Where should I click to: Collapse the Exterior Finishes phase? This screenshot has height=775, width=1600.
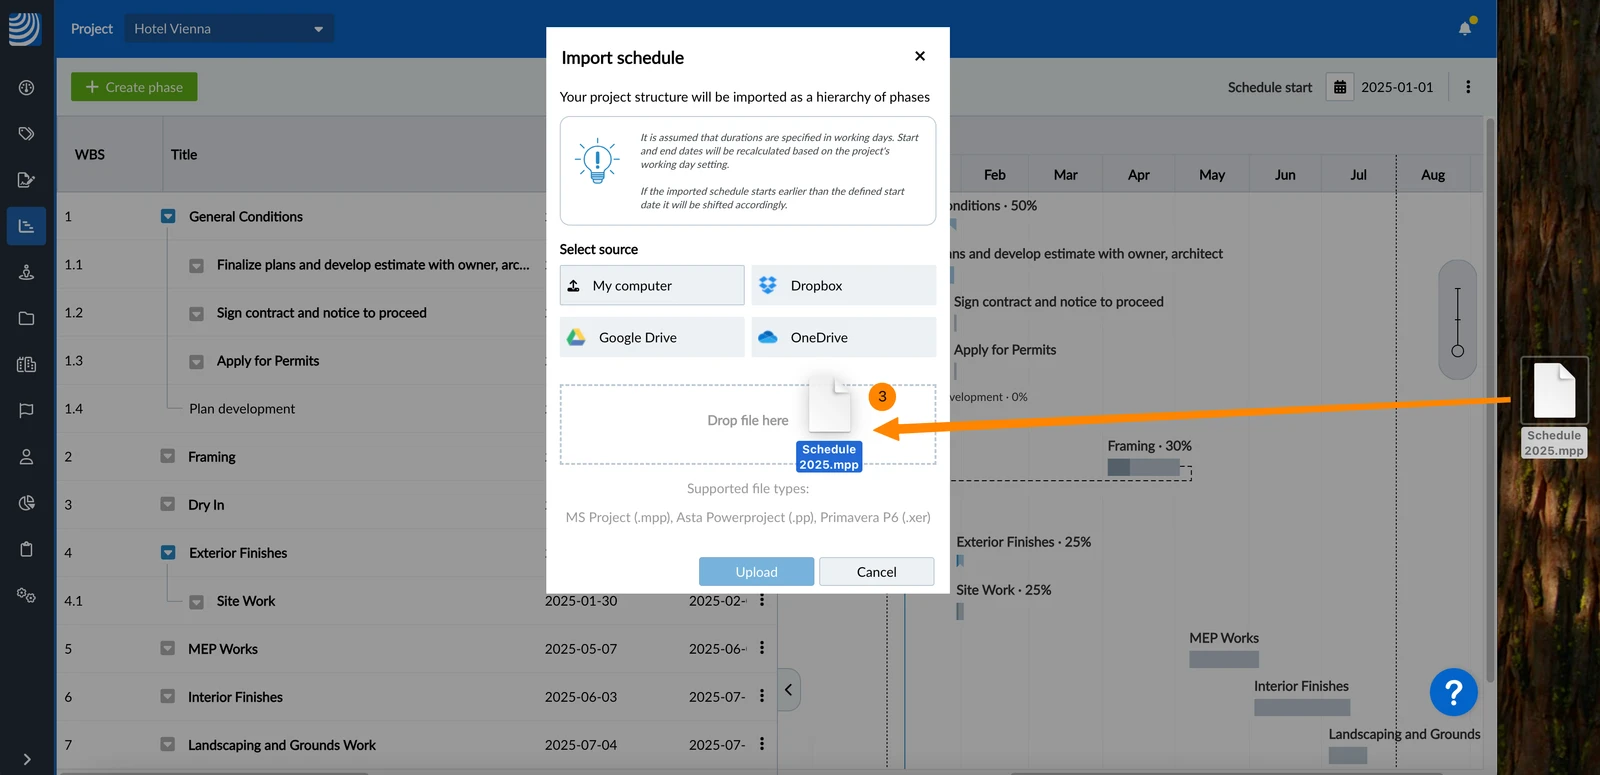click(168, 553)
